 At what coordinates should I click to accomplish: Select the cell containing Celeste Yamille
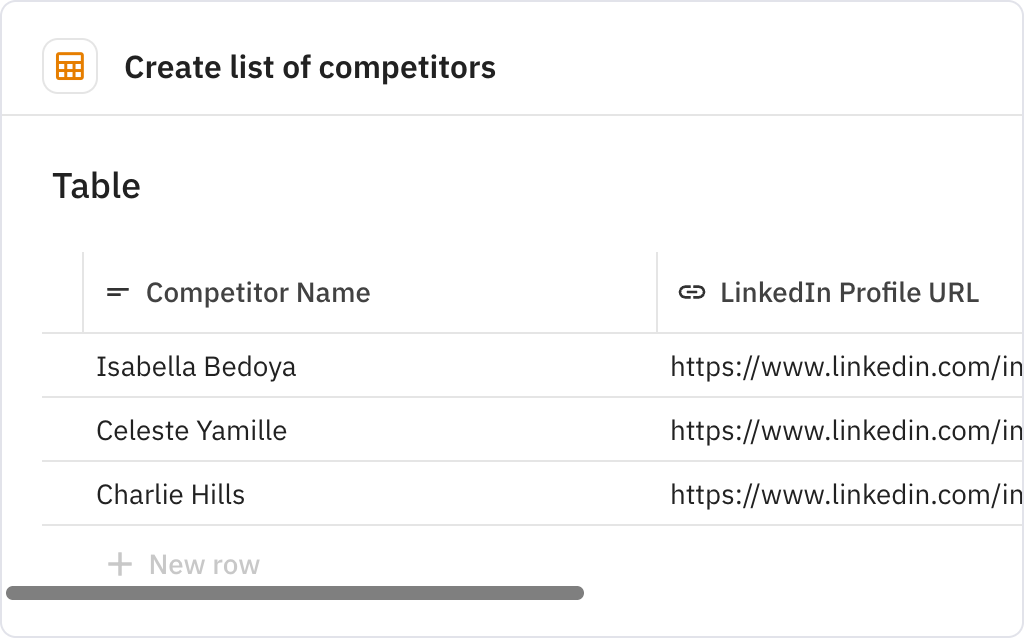point(190,430)
